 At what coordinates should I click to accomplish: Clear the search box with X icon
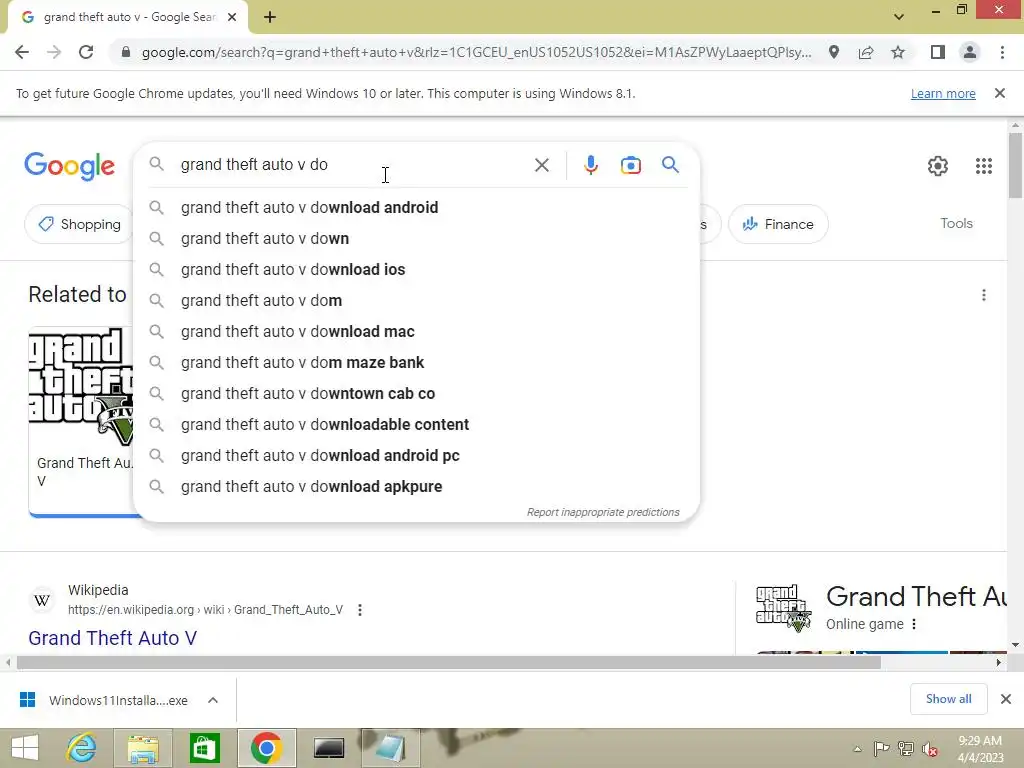tap(541, 165)
